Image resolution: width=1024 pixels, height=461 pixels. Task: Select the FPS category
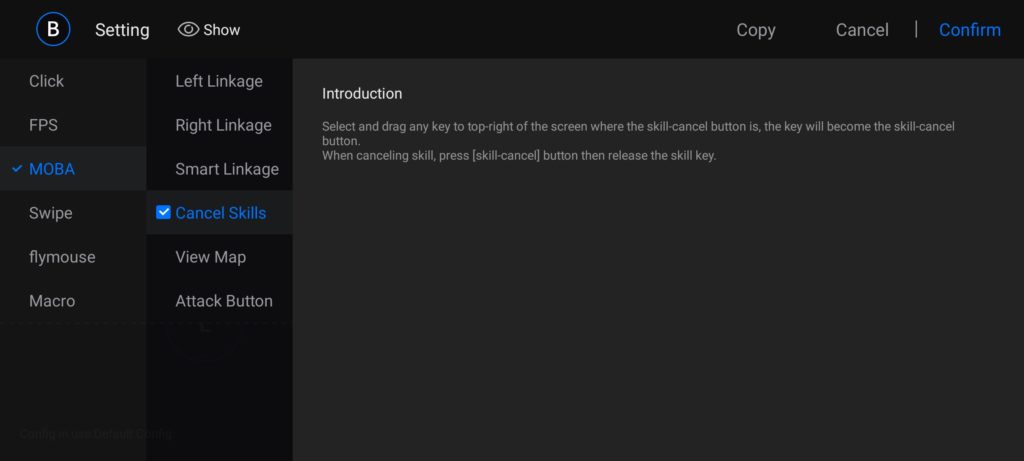43,125
